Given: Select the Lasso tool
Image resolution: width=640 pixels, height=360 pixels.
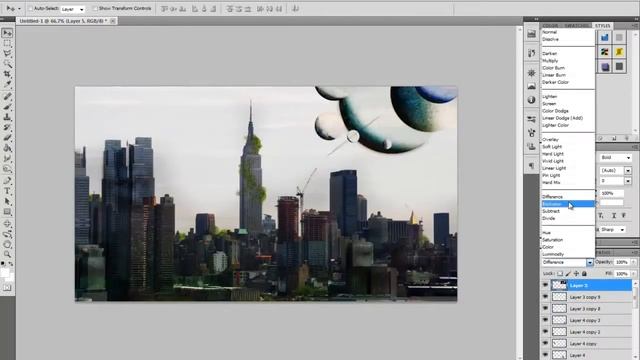Looking at the screenshot, I should coord(7,53).
